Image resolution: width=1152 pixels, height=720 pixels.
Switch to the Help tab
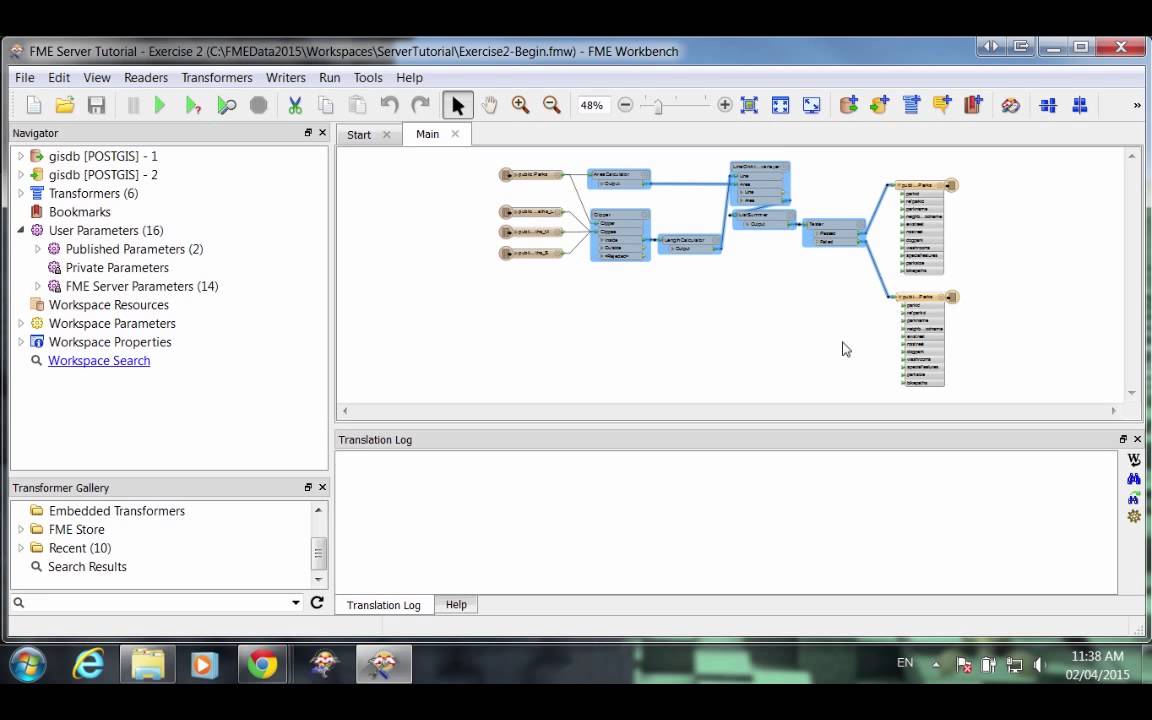(456, 605)
